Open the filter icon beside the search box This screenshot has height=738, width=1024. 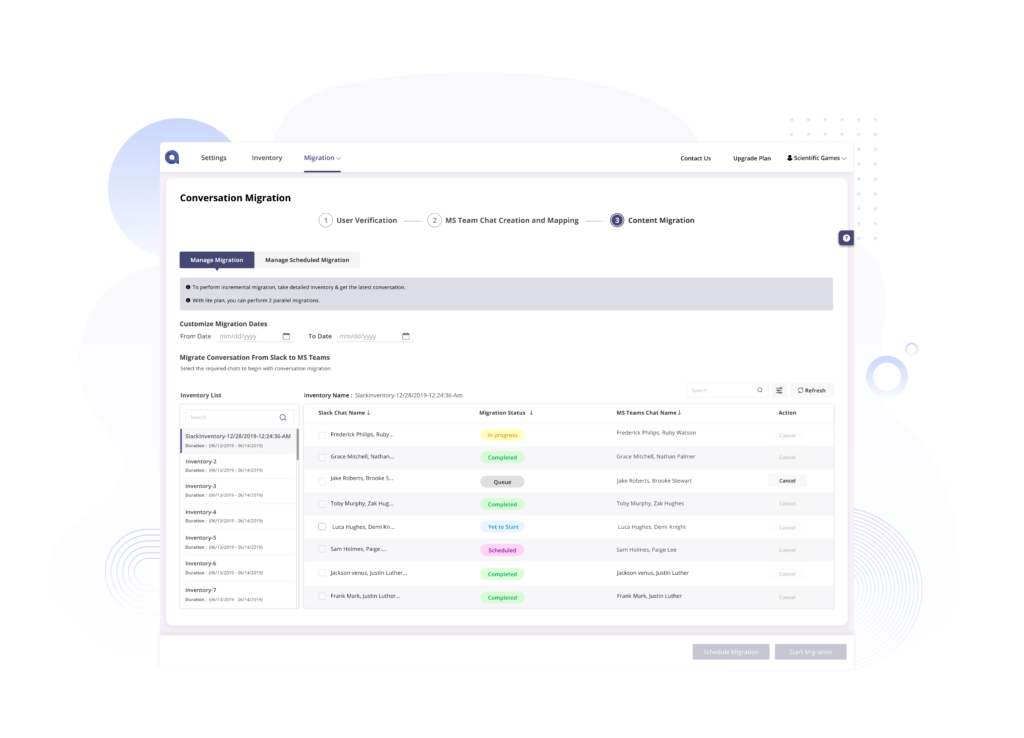(779, 389)
